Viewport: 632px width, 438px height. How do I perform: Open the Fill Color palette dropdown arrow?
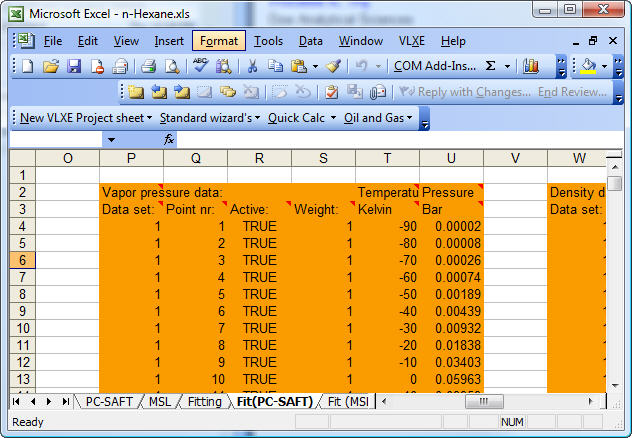(604, 66)
